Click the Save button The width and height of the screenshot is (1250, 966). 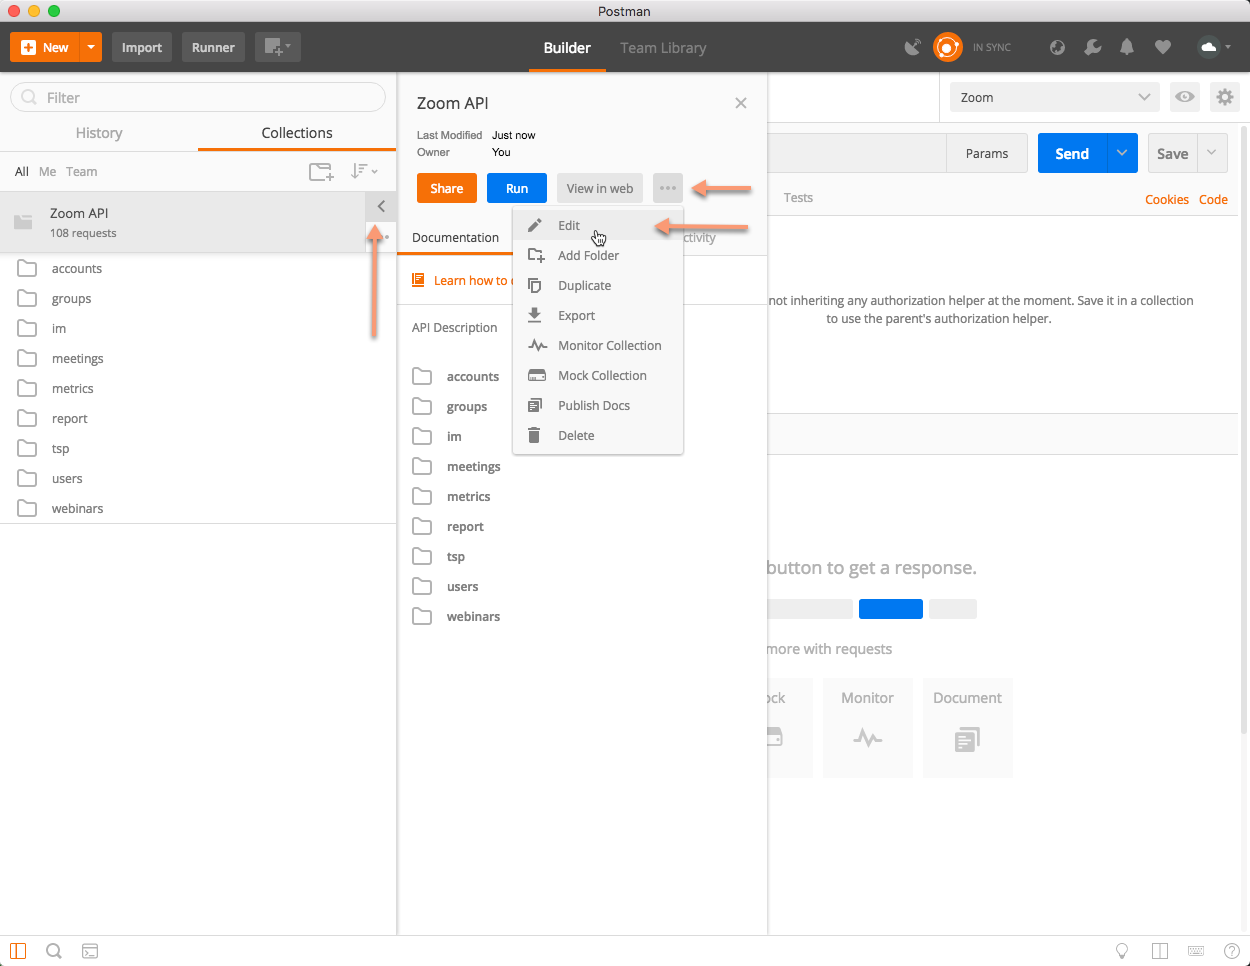pyautogui.click(x=1172, y=153)
